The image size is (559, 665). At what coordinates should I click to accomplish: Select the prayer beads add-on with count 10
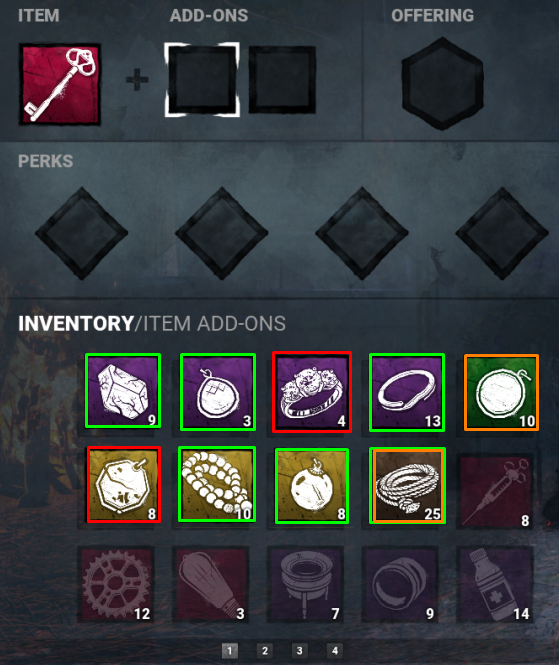217,484
